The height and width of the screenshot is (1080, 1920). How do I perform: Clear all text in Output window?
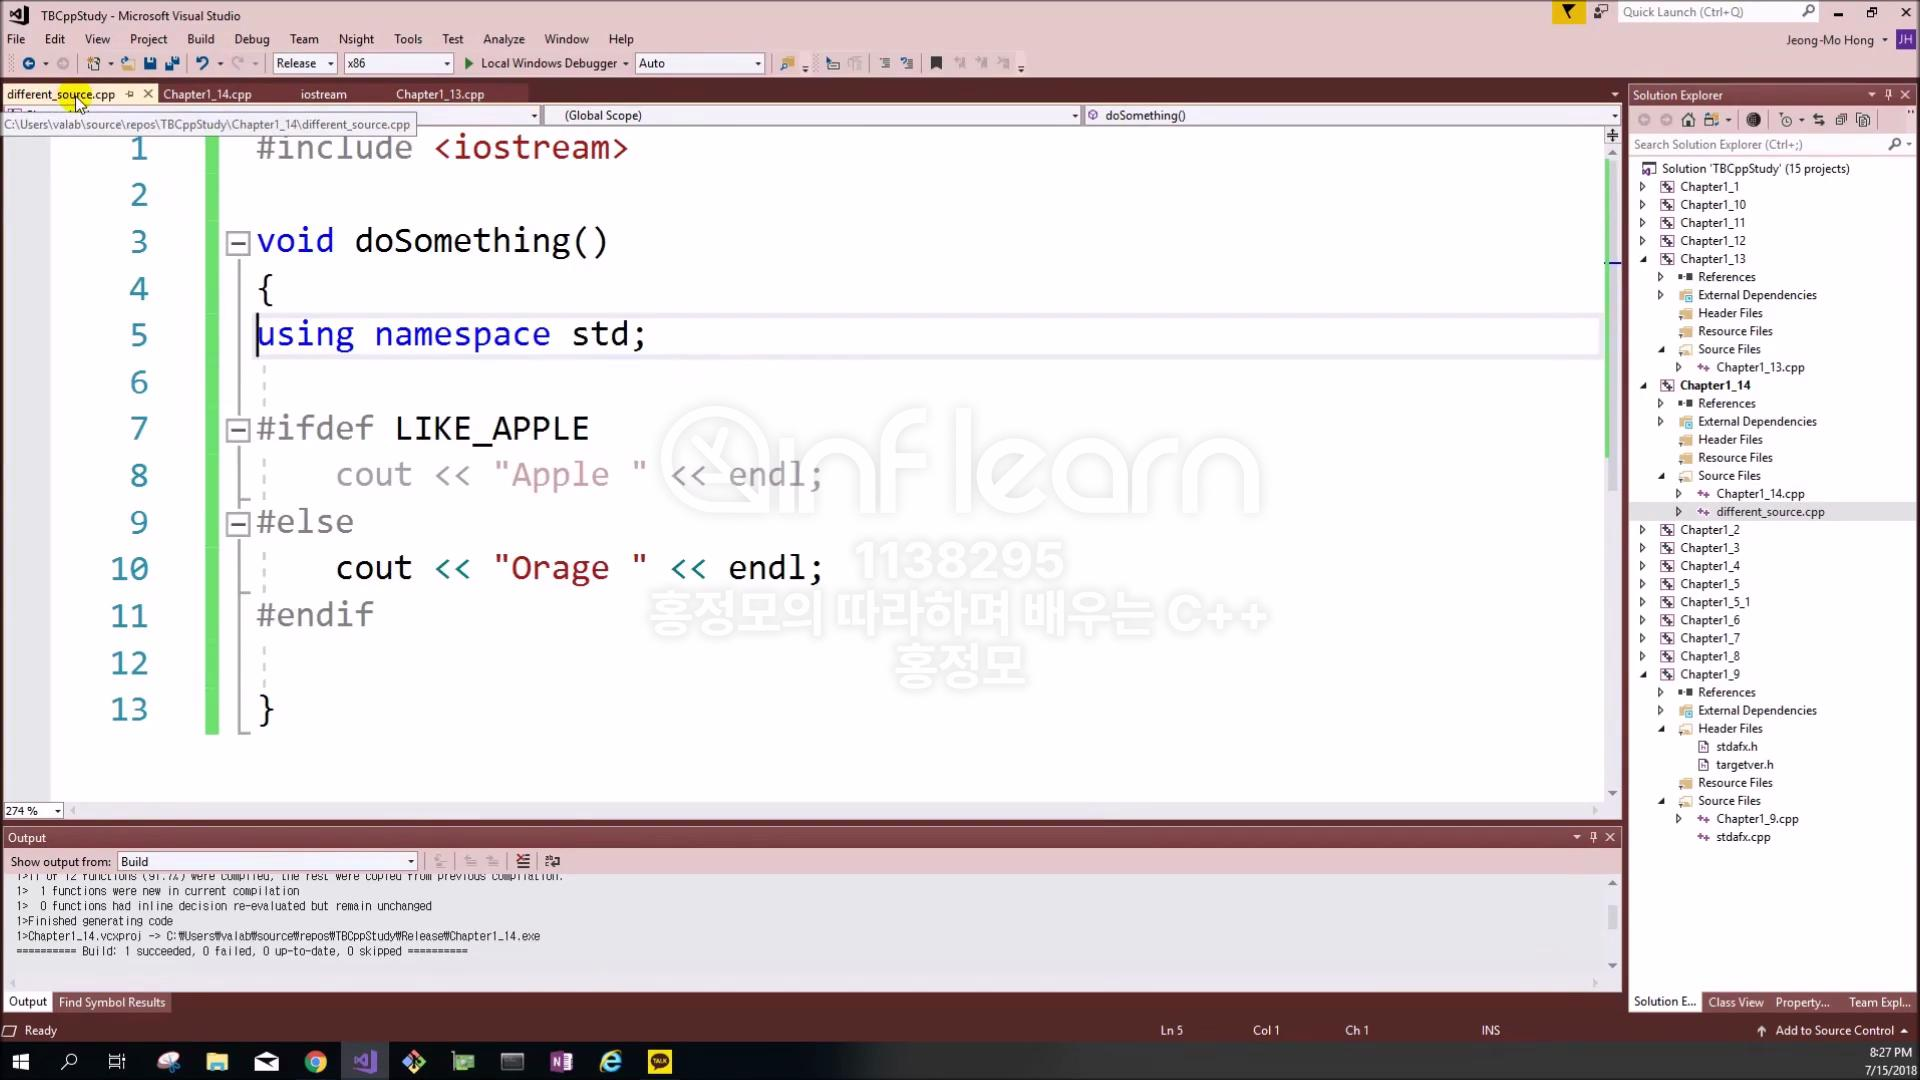pyautogui.click(x=523, y=861)
